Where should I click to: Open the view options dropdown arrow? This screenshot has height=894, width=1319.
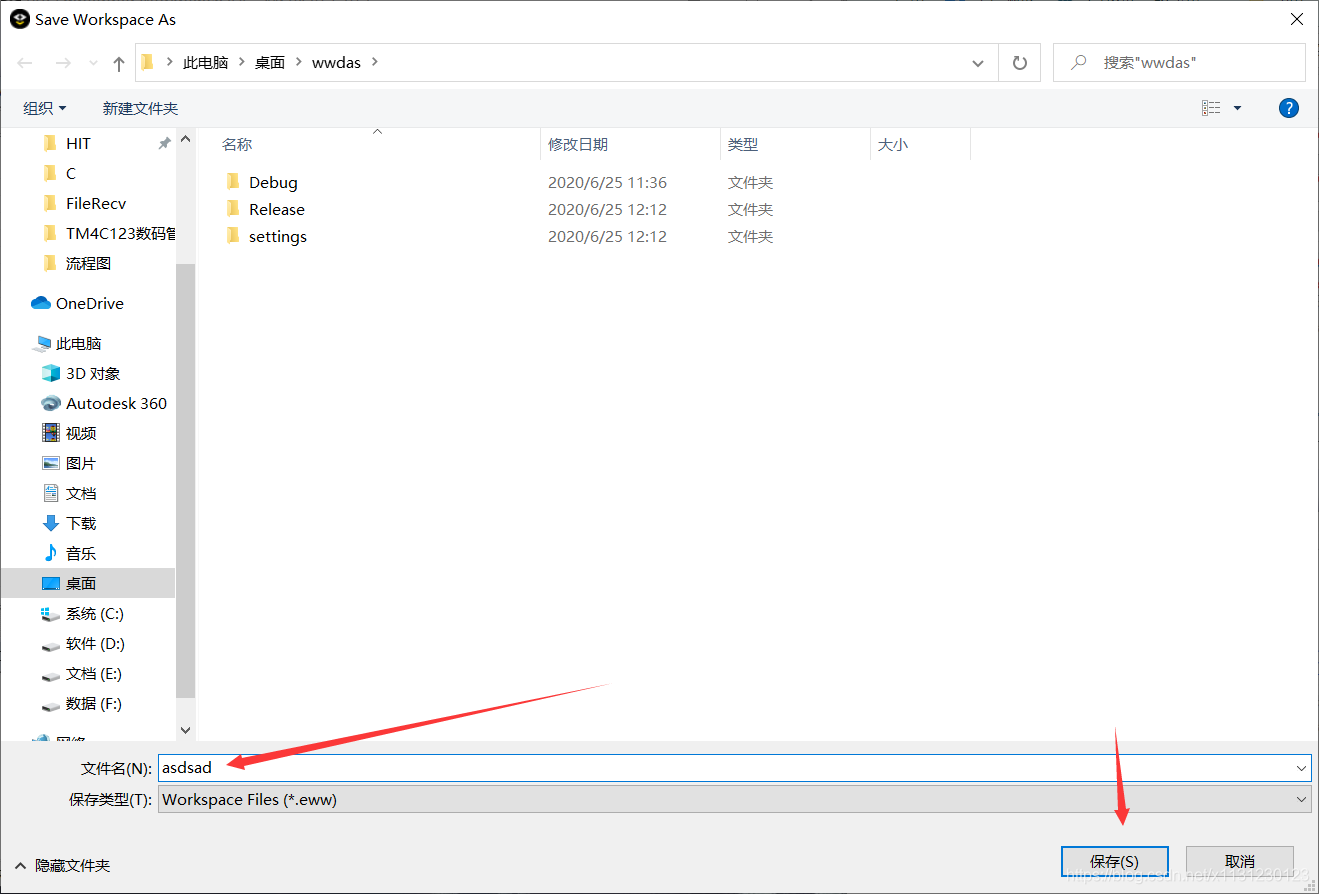(x=1237, y=108)
